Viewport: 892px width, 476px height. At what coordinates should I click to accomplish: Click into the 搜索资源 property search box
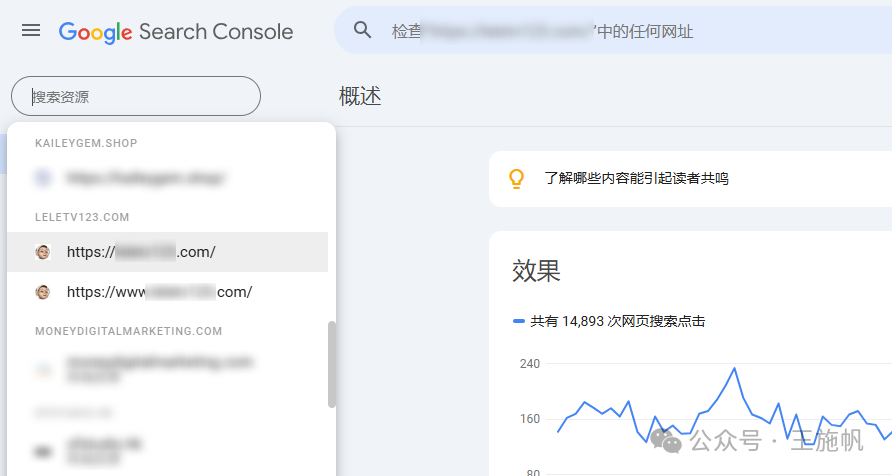click(136, 96)
